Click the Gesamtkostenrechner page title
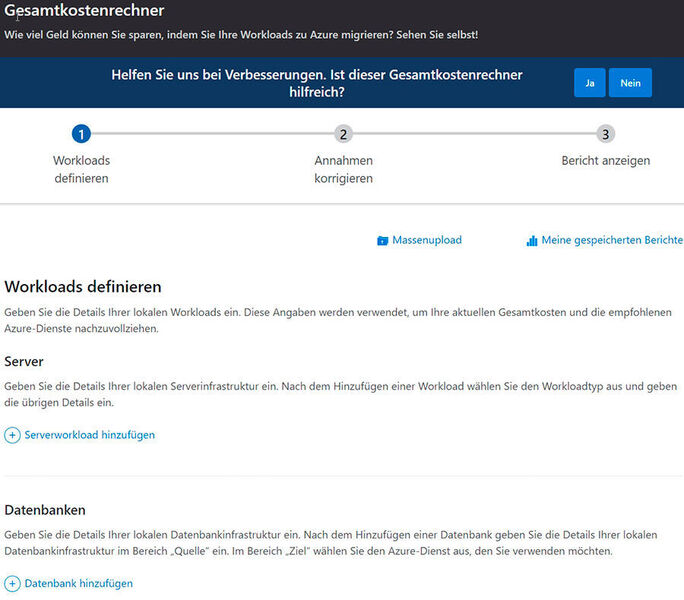 84,10
